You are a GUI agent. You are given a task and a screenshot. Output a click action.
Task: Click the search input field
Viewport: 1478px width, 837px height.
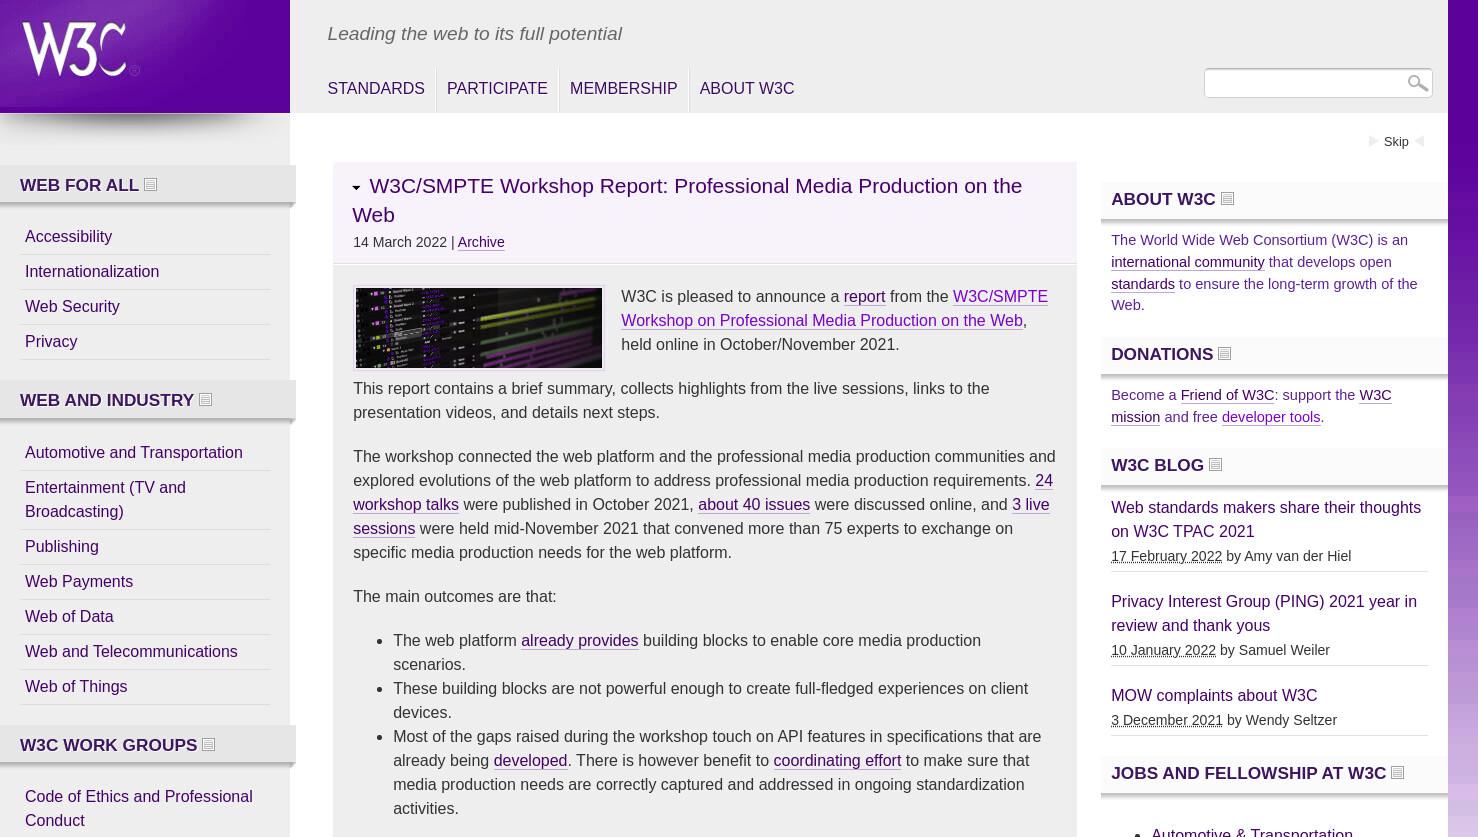pyautogui.click(x=1303, y=83)
